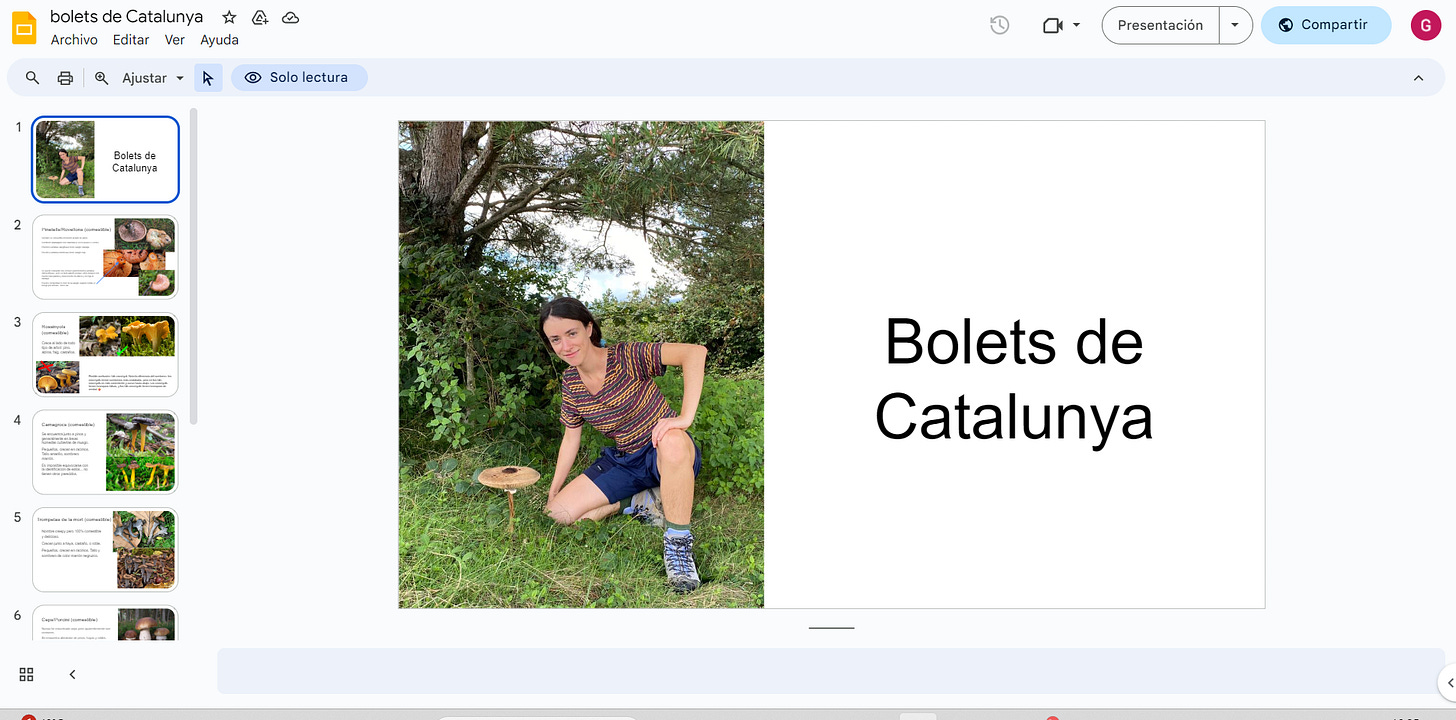Open grid view of slides
The height and width of the screenshot is (720, 1456).
[x=27, y=674]
